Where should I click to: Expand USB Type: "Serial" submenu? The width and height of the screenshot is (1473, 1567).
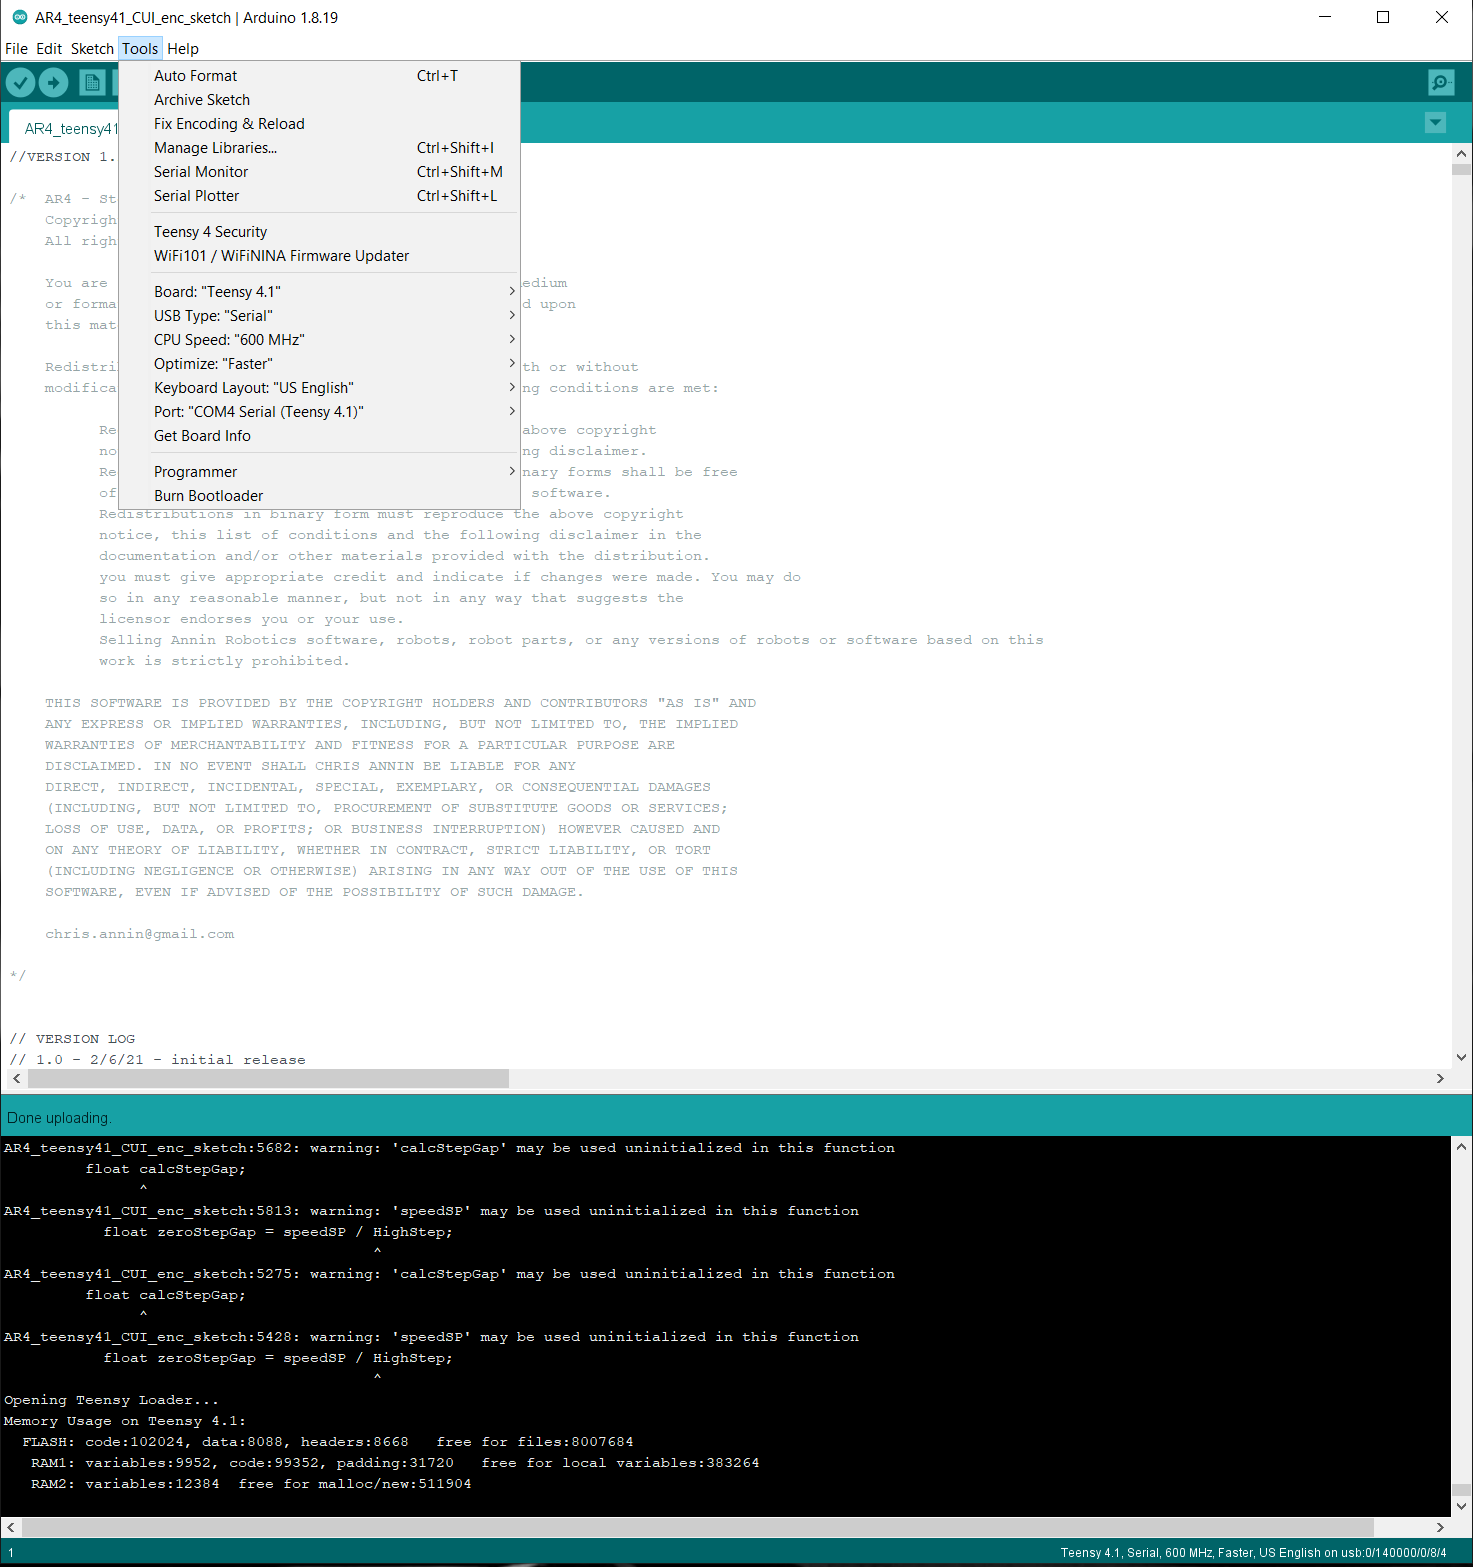pos(319,316)
